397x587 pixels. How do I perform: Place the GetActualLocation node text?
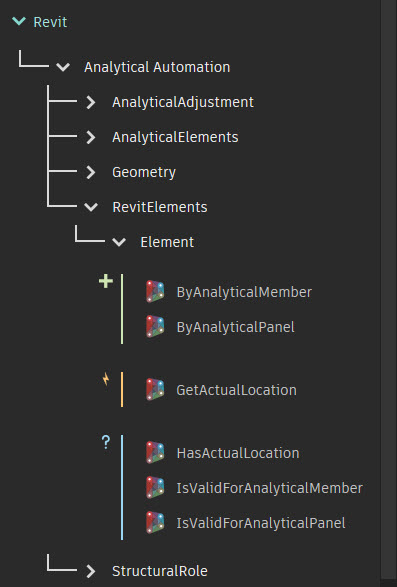pyautogui.click(x=237, y=390)
